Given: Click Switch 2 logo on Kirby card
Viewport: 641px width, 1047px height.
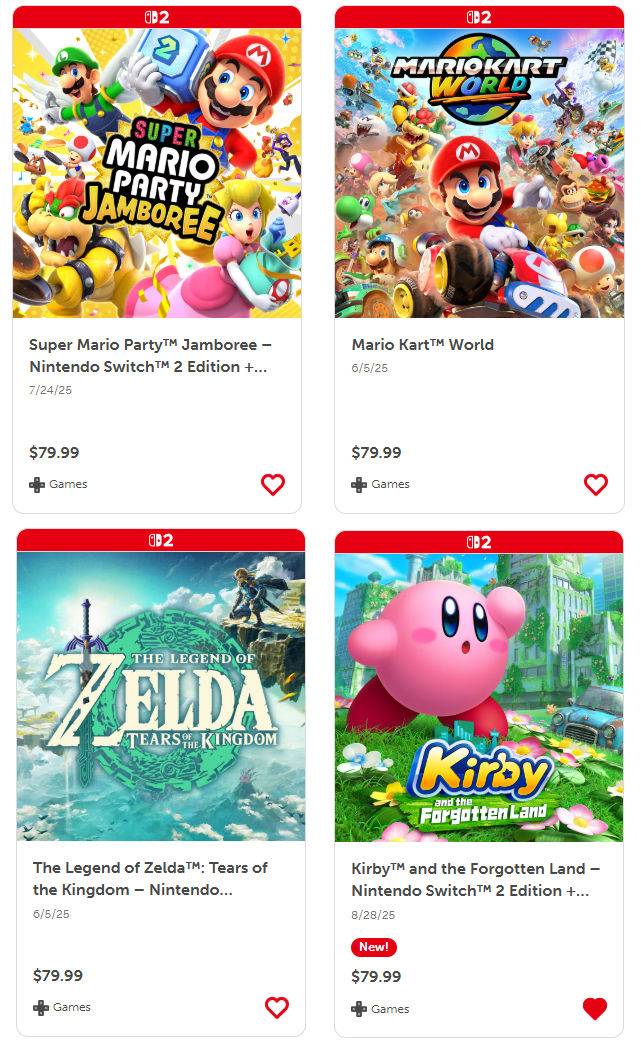Looking at the screenshot, I should coord(479,542).
